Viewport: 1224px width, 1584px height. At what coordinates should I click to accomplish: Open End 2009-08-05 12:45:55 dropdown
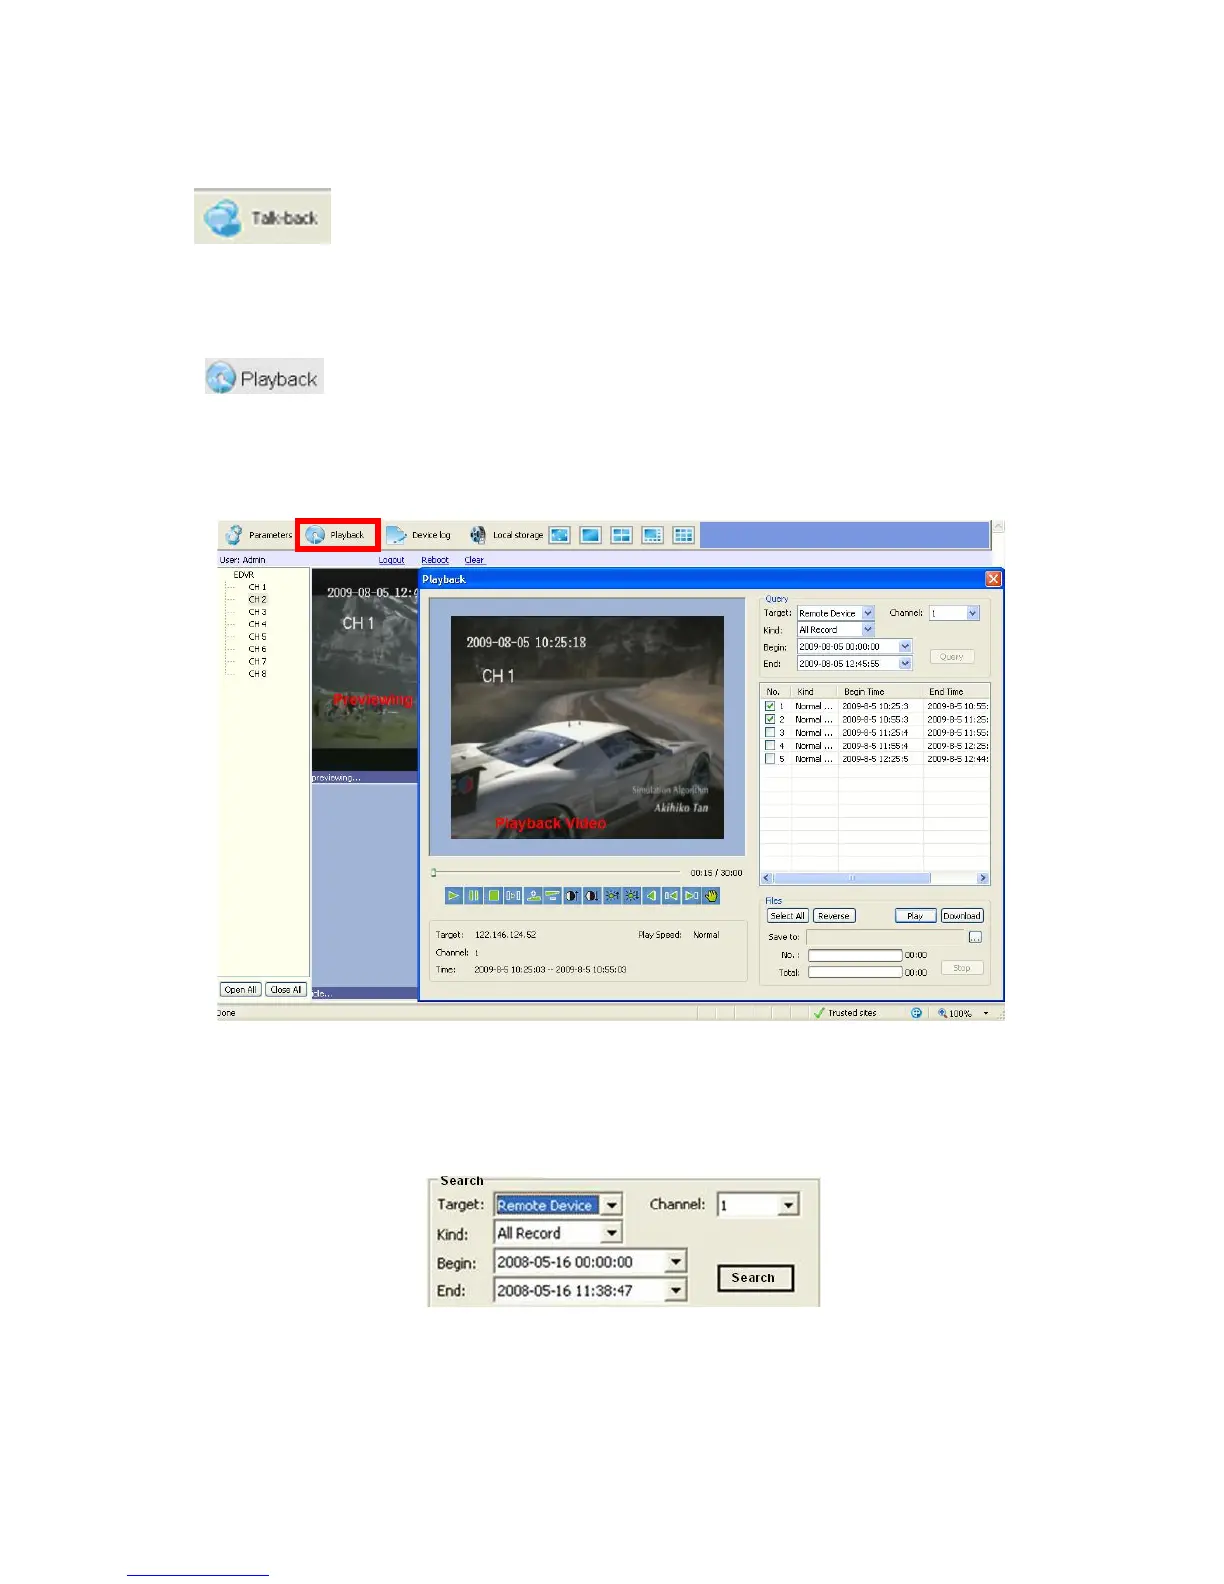pos(905,663)
